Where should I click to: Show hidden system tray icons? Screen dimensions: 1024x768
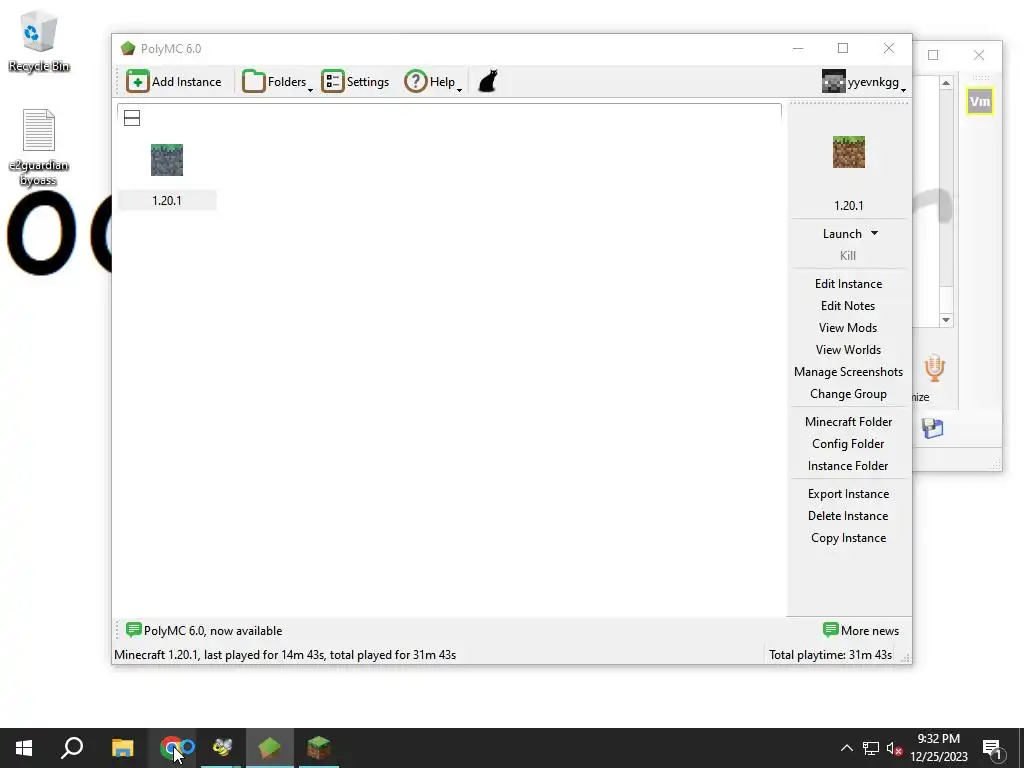[846, 748]
